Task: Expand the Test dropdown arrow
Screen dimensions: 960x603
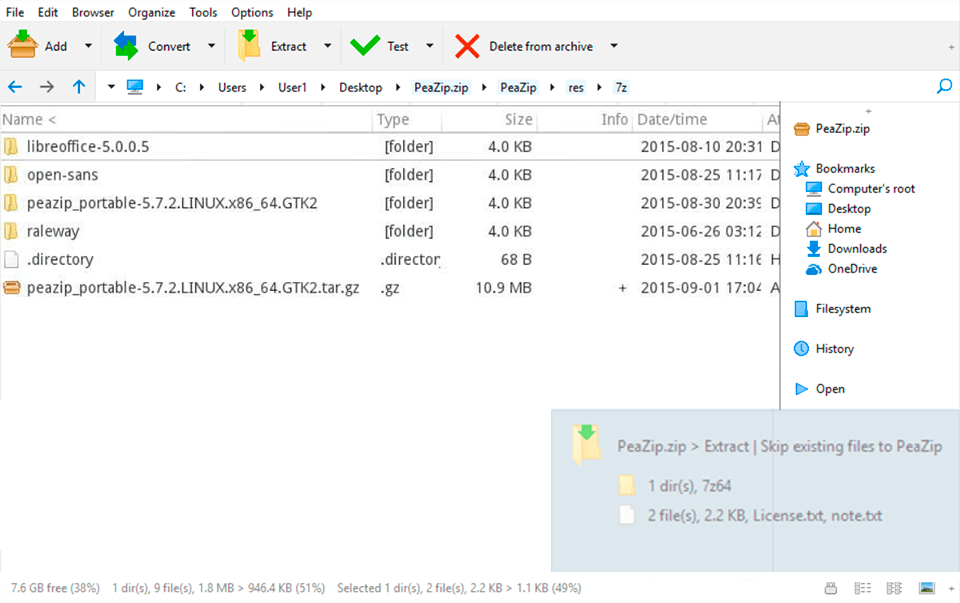Action: (430, 46)
